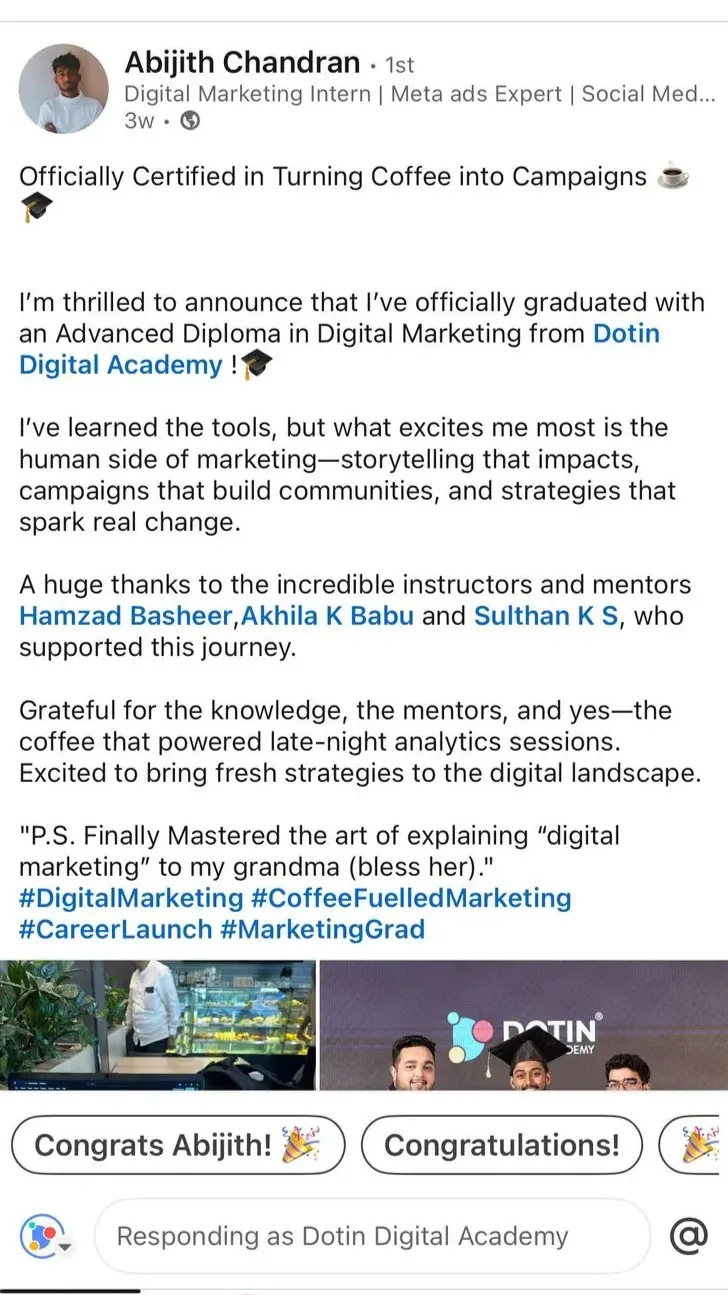Tap the globe public visibility icon

[x=189, y=121]
